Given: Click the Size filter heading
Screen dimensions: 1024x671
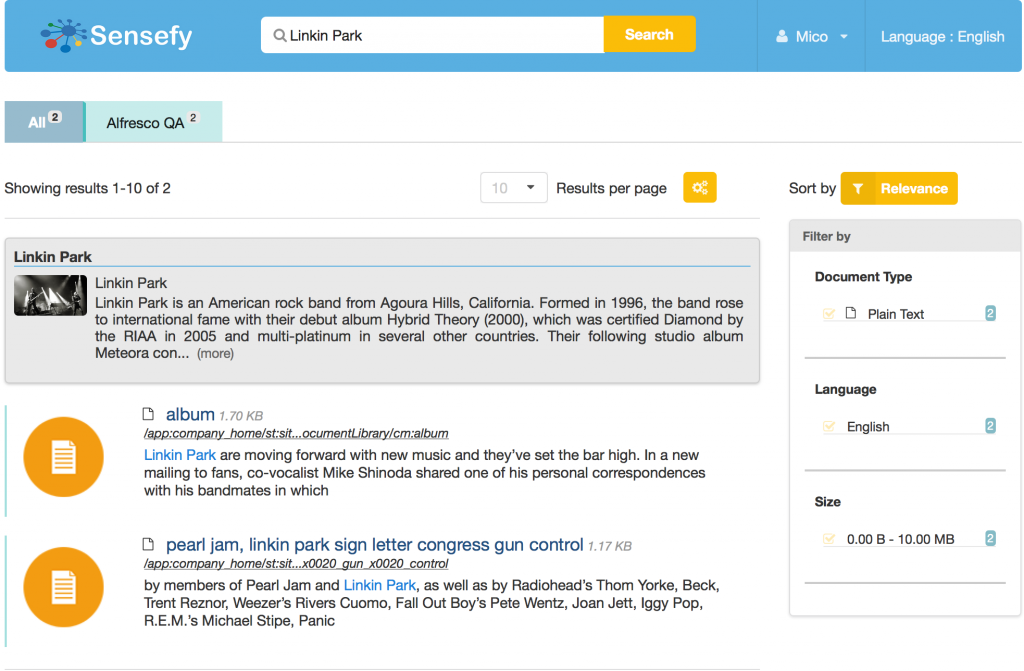Looking at the screenshot, I should point(827,502).
